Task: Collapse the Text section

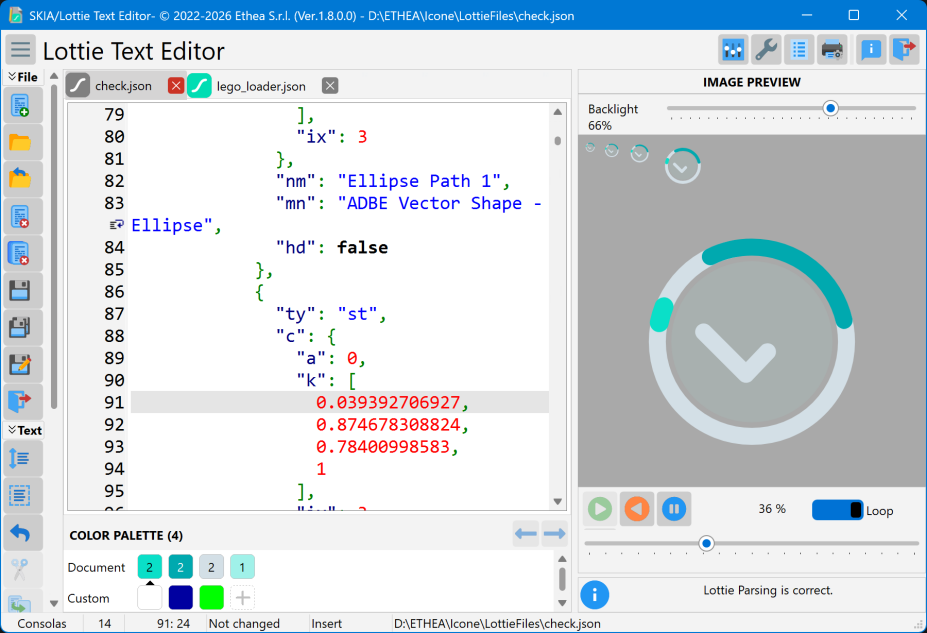Action: (24, 430)
